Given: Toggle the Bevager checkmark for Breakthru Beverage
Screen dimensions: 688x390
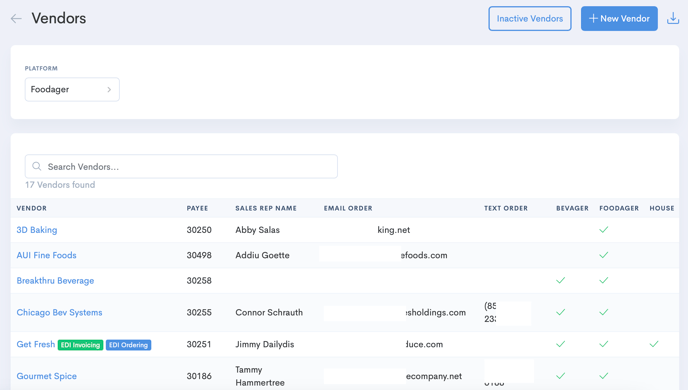Looking at the screenshot, I should (560, 280).
